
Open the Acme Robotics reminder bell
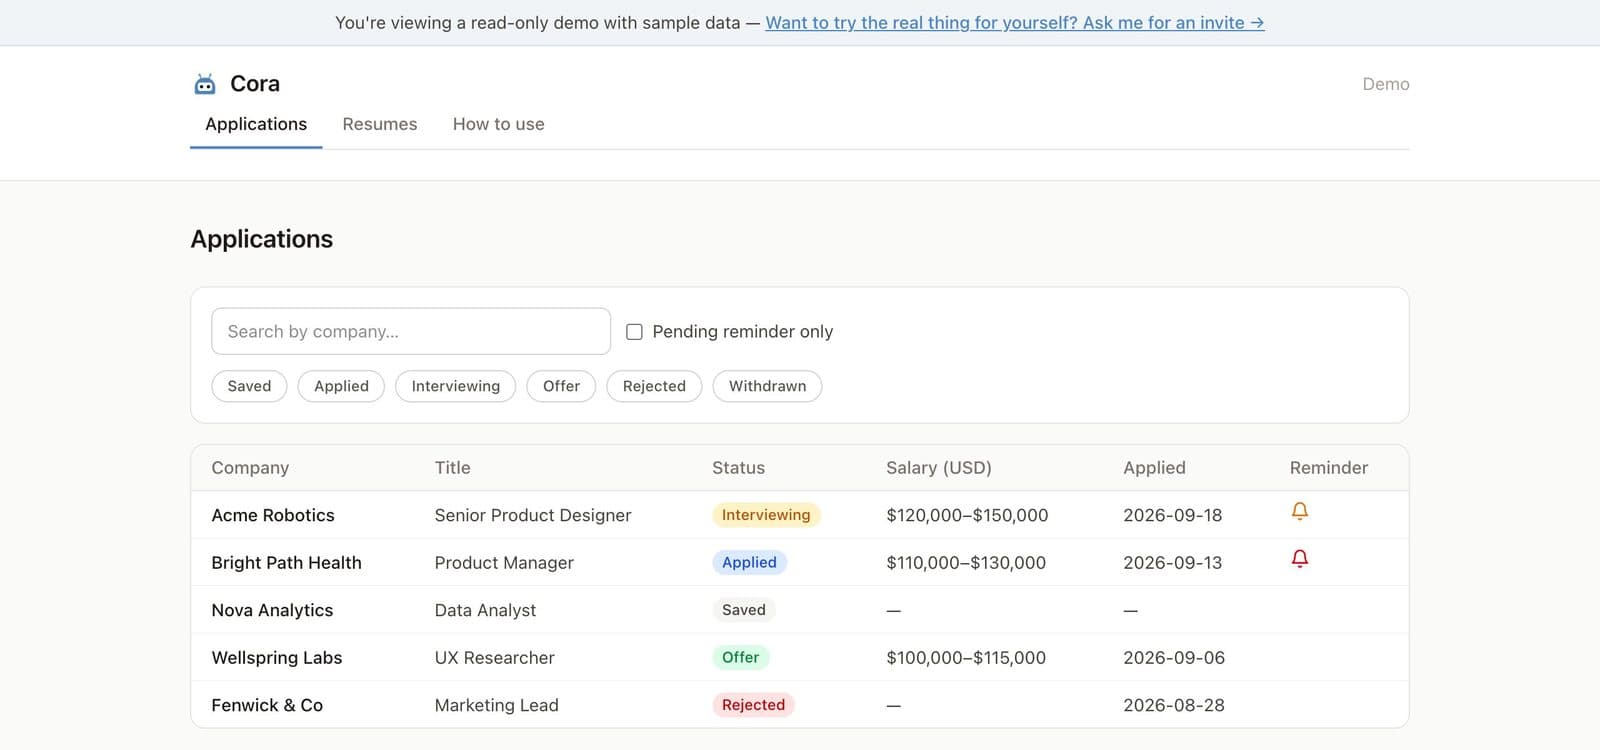click(1300, 511)
